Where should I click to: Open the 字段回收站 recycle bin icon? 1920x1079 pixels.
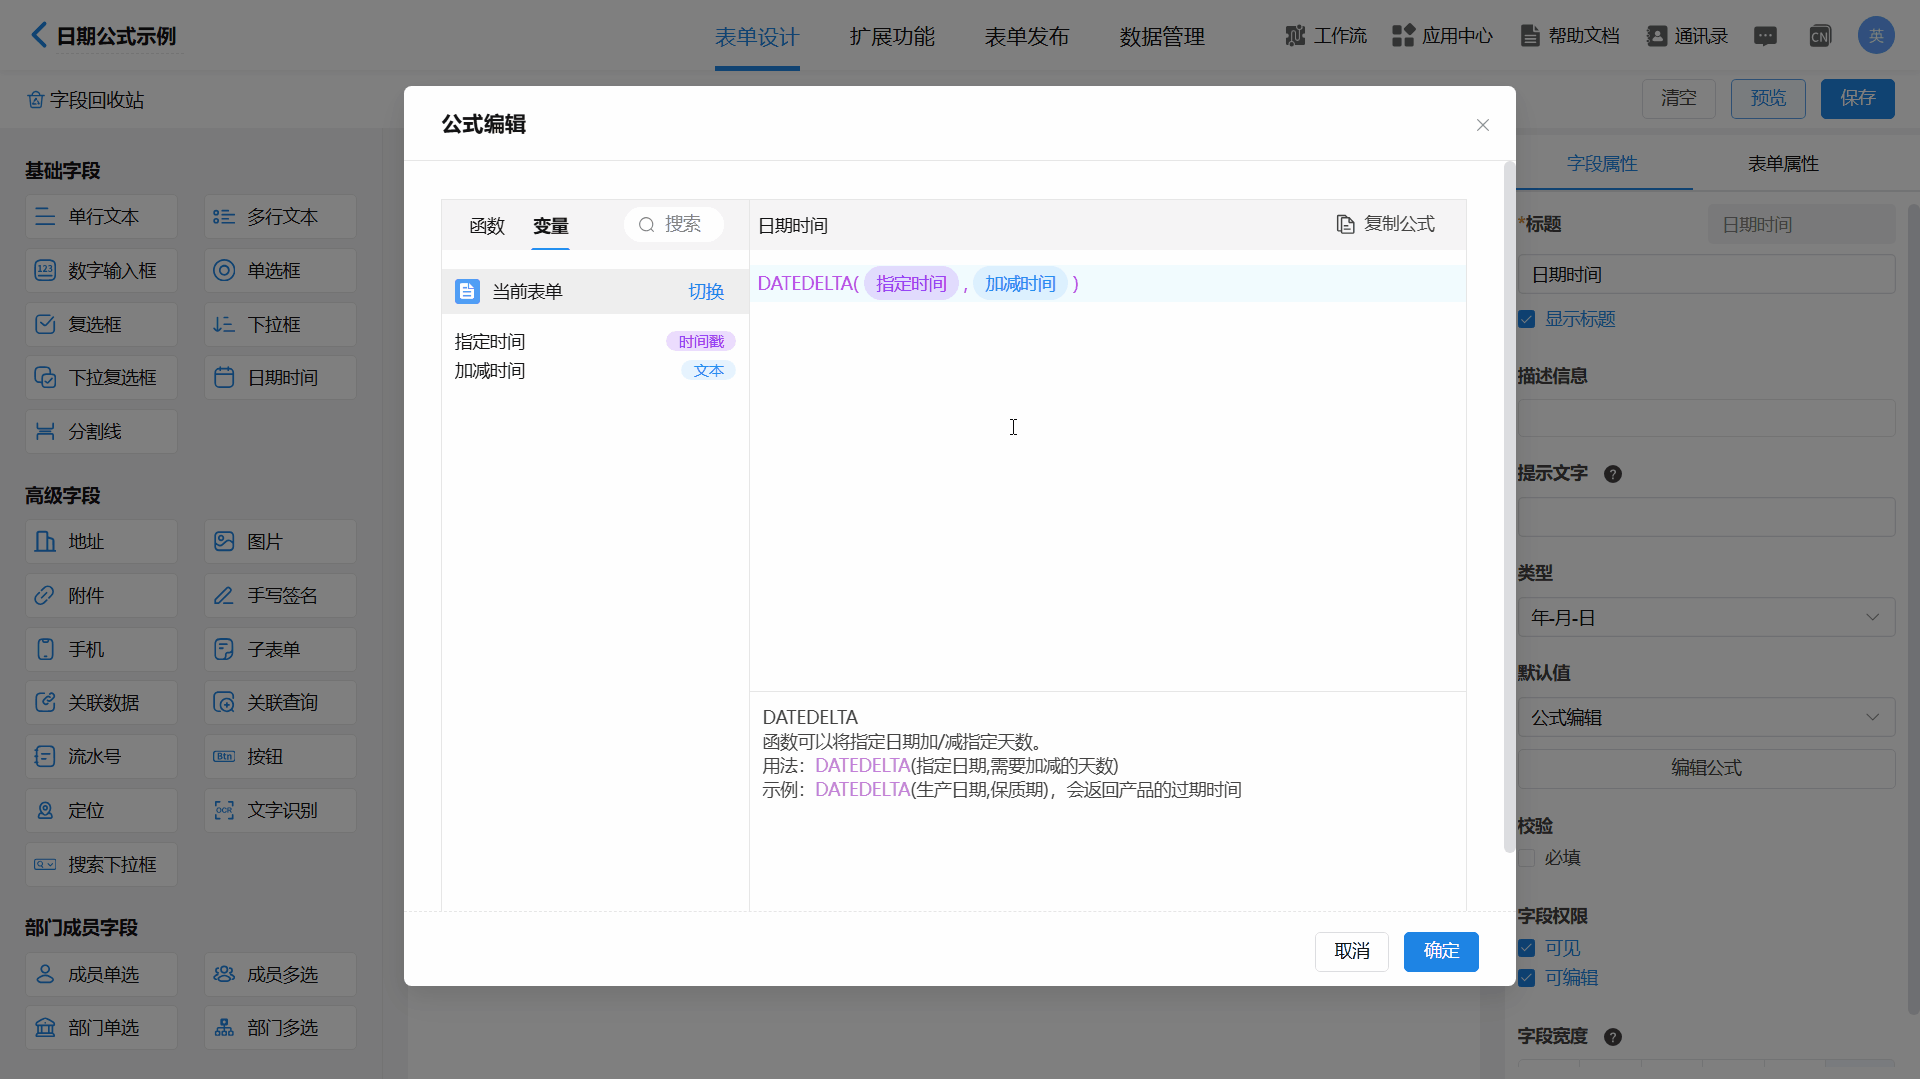pyautogui.click(x=36, y=100)
